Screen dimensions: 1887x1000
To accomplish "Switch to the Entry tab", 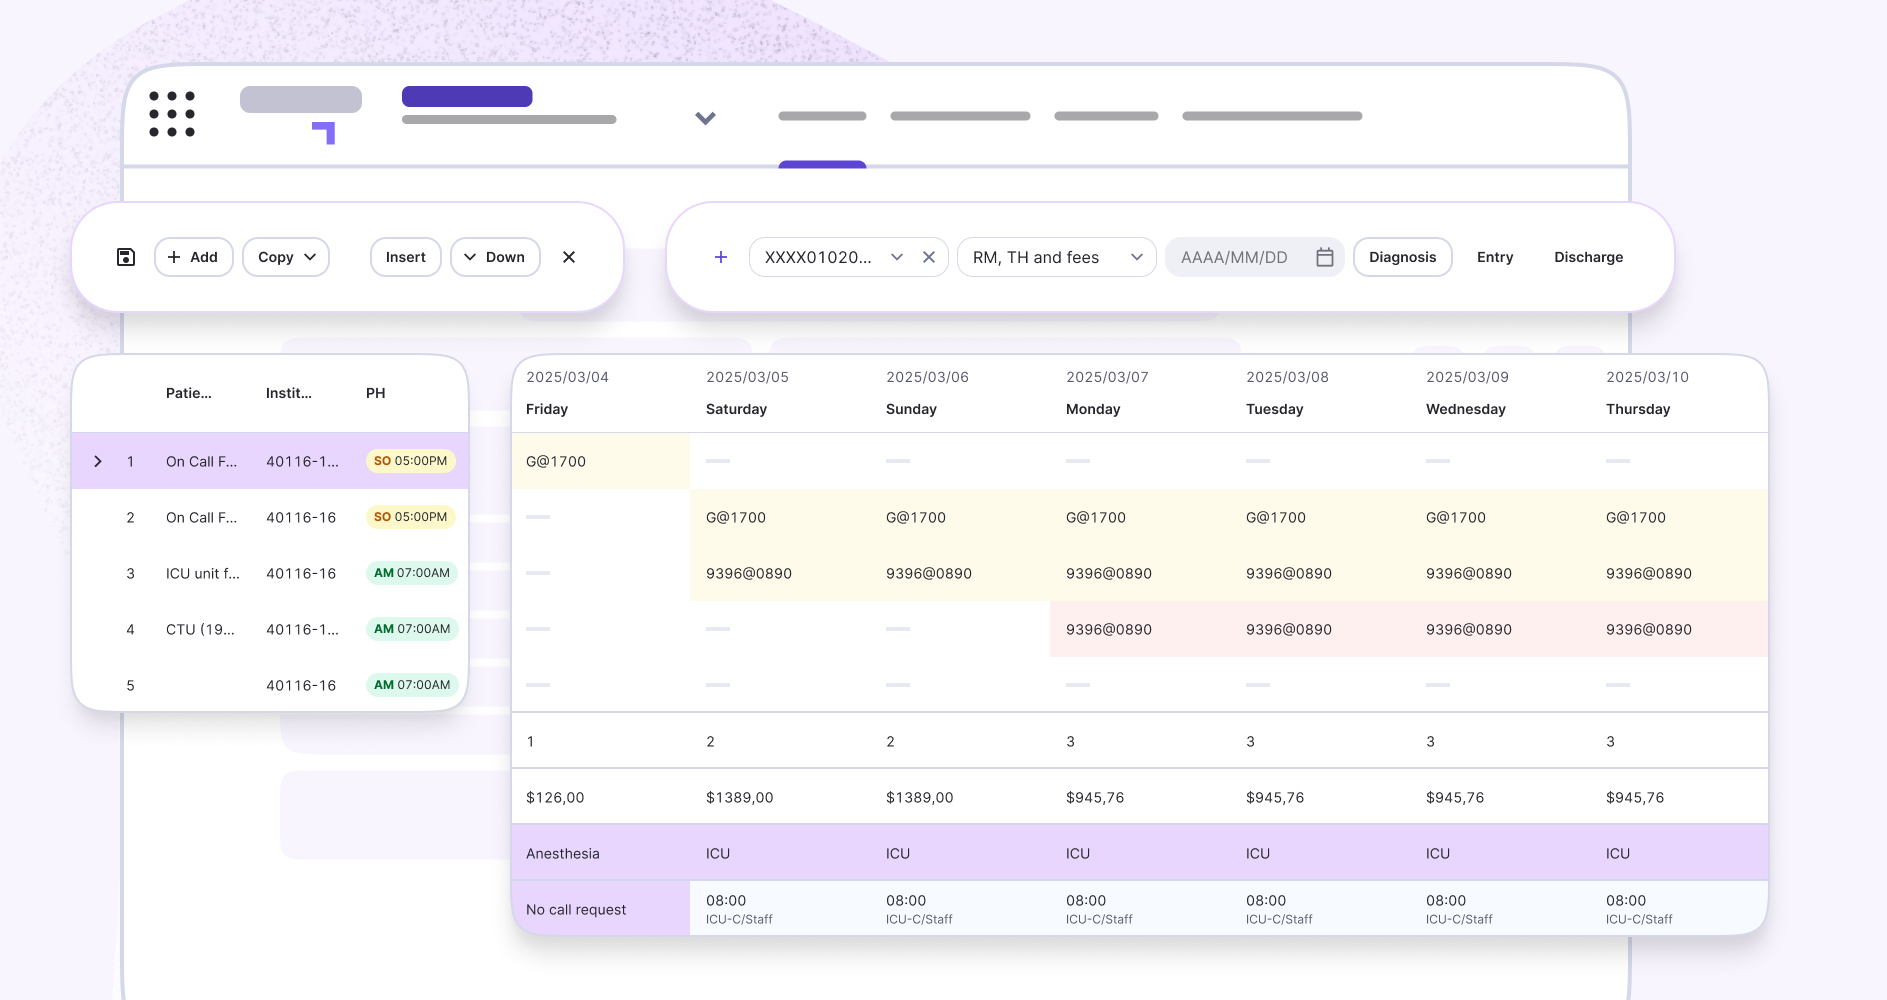I will point(1495,257).
